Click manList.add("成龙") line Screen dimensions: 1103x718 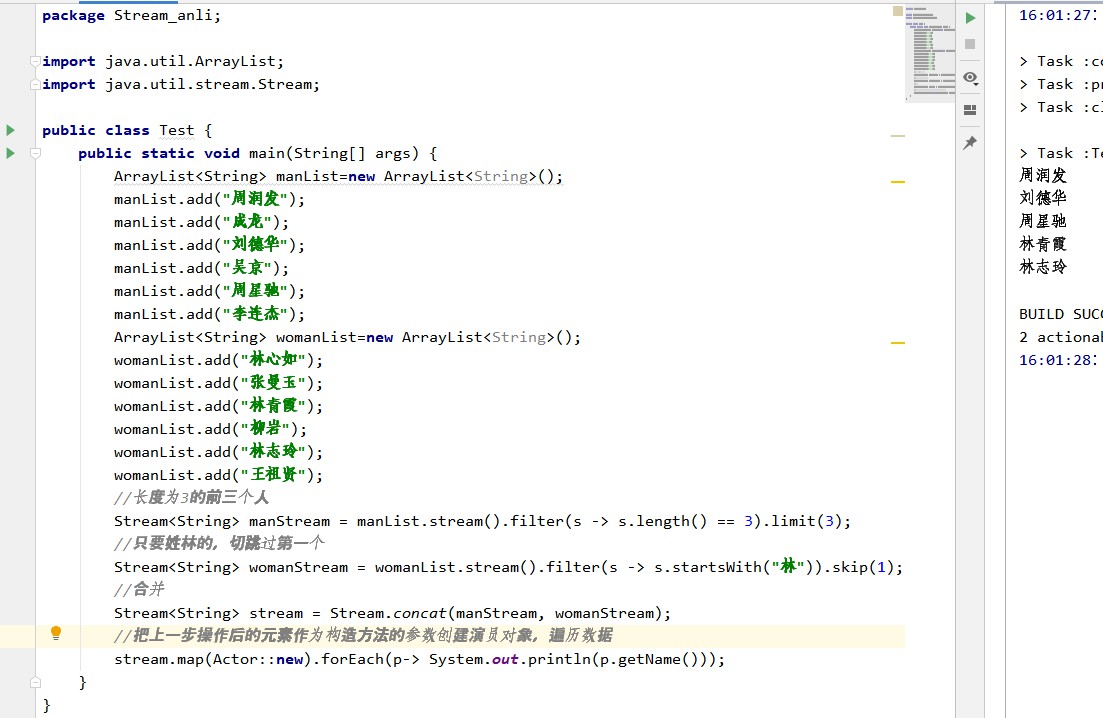point(201,222)
